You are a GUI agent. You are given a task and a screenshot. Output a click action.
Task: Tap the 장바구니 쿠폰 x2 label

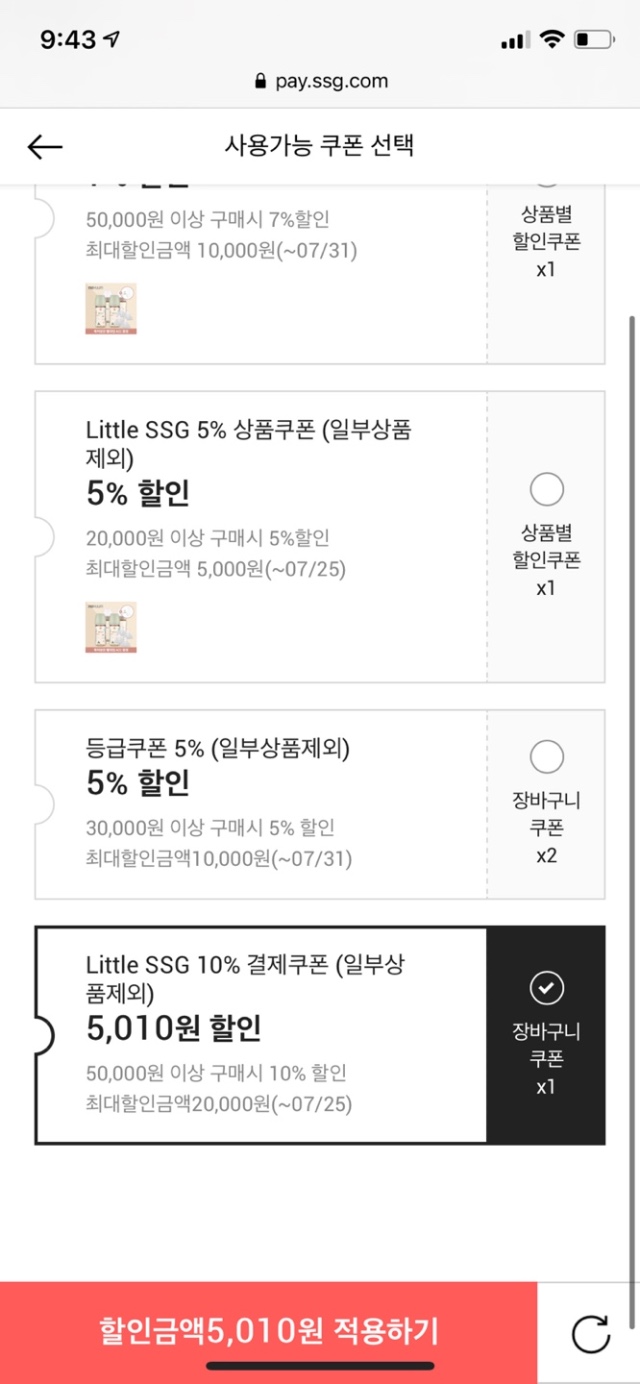(546, 828)
